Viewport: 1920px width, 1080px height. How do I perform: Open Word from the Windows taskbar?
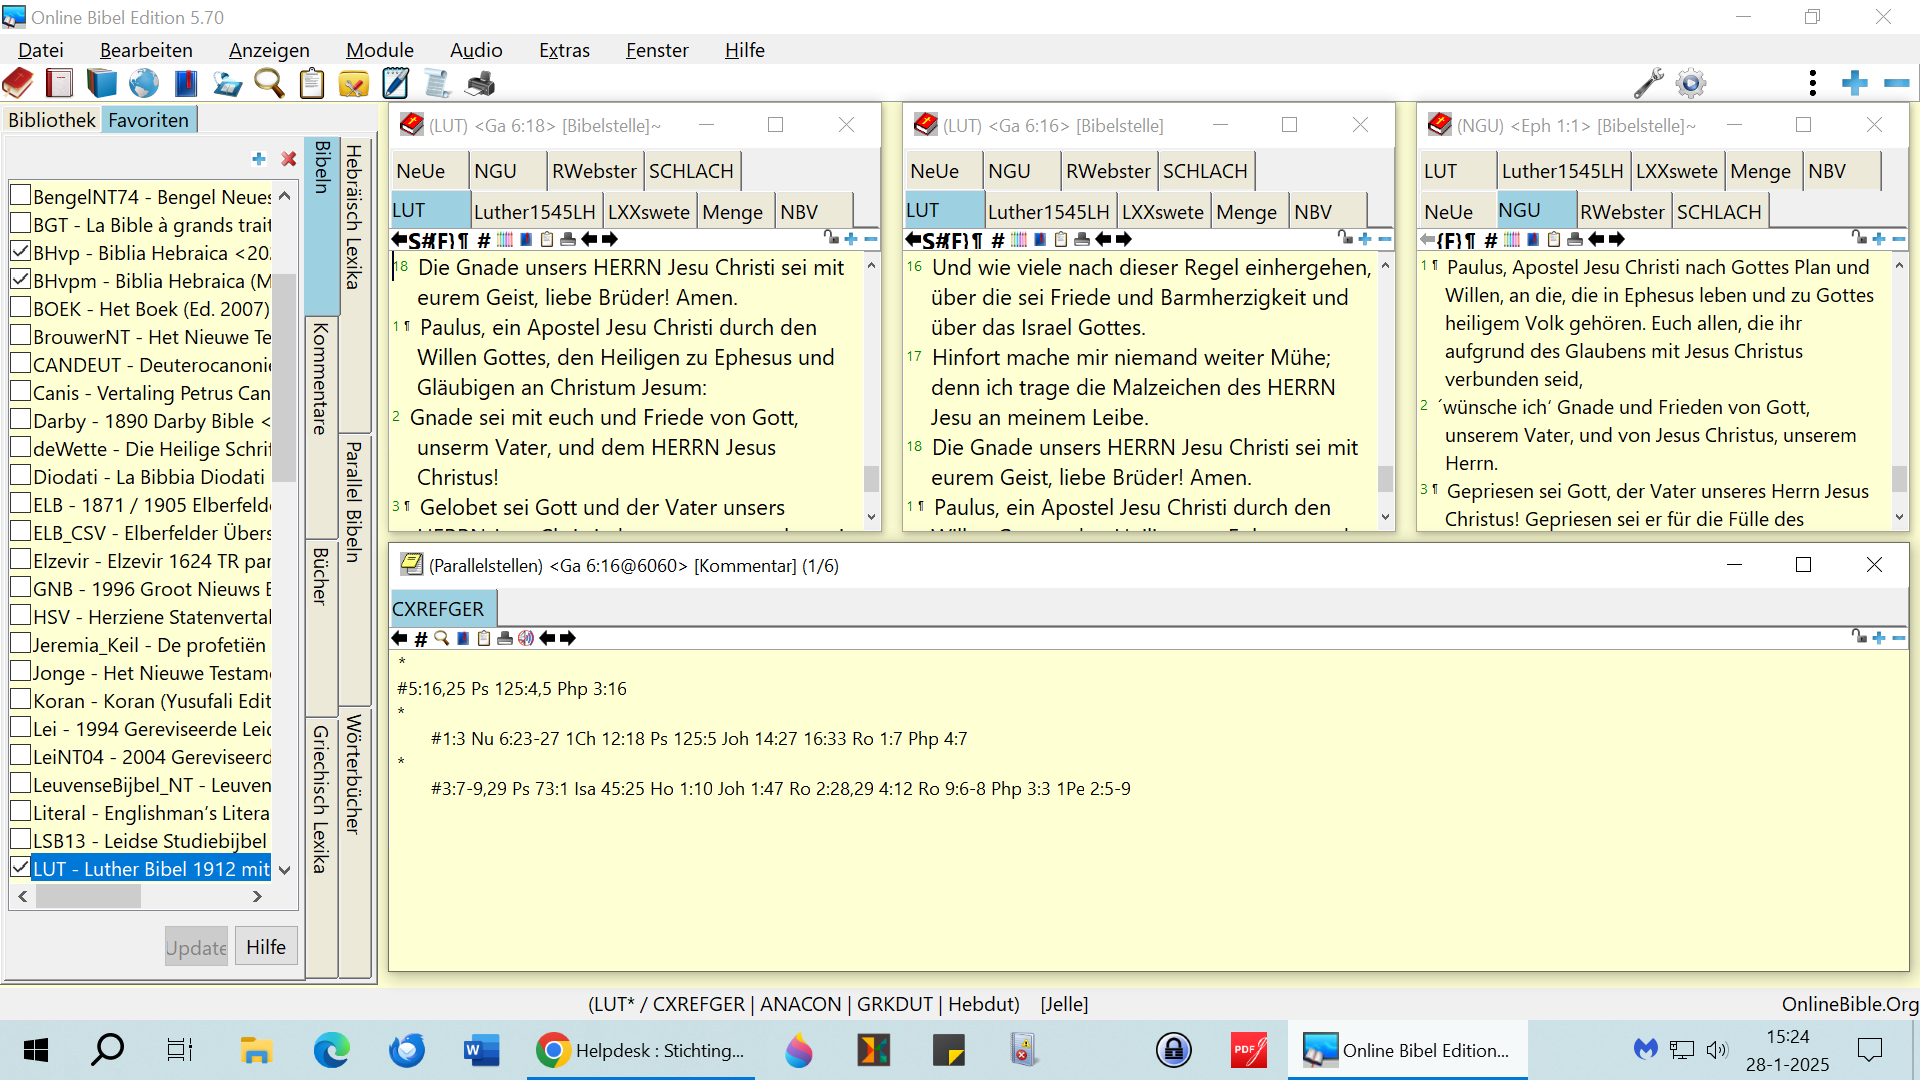481,1050
